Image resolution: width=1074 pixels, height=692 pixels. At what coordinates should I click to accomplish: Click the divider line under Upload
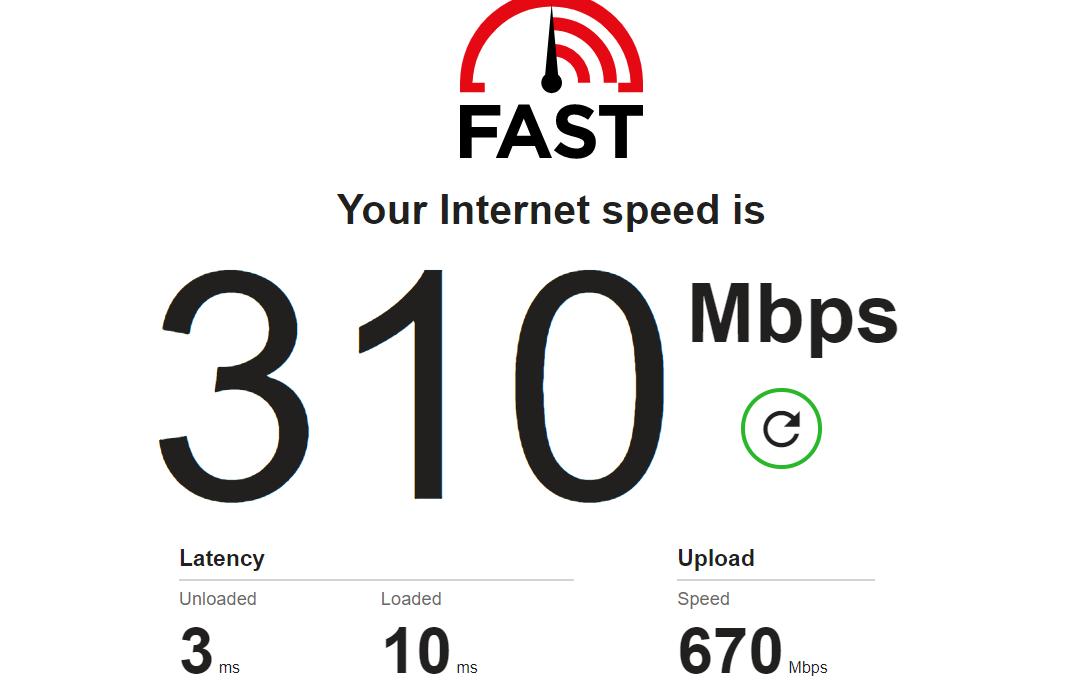pyautogui.click(x=776, y=580)
